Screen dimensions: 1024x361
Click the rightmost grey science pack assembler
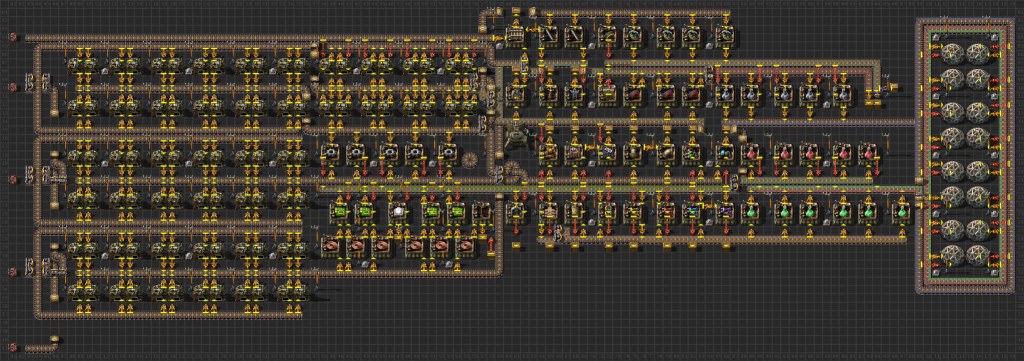pyautogui.click(x=843, y=94)
